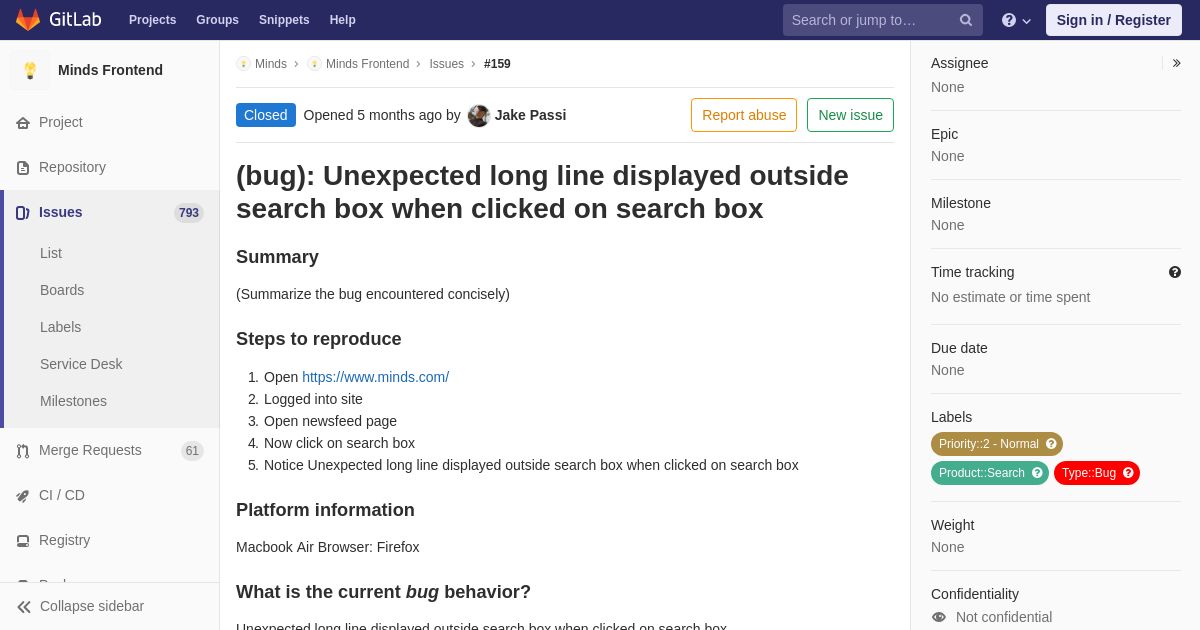
Task: Collapse right sidebar with chevron icon
Action: coord(1176,63)
